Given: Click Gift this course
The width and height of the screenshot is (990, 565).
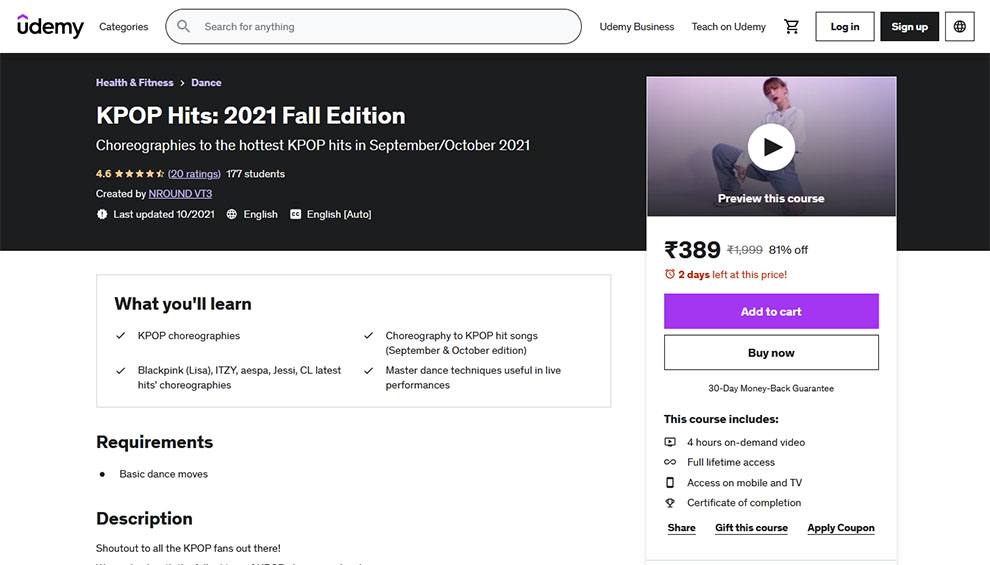Looking at the screenshot, I should point(751,528).
